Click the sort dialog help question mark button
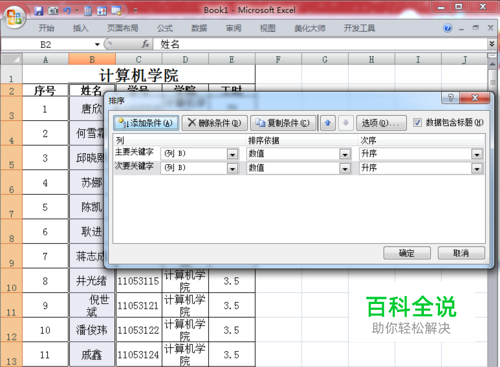 tap(450, 98)
